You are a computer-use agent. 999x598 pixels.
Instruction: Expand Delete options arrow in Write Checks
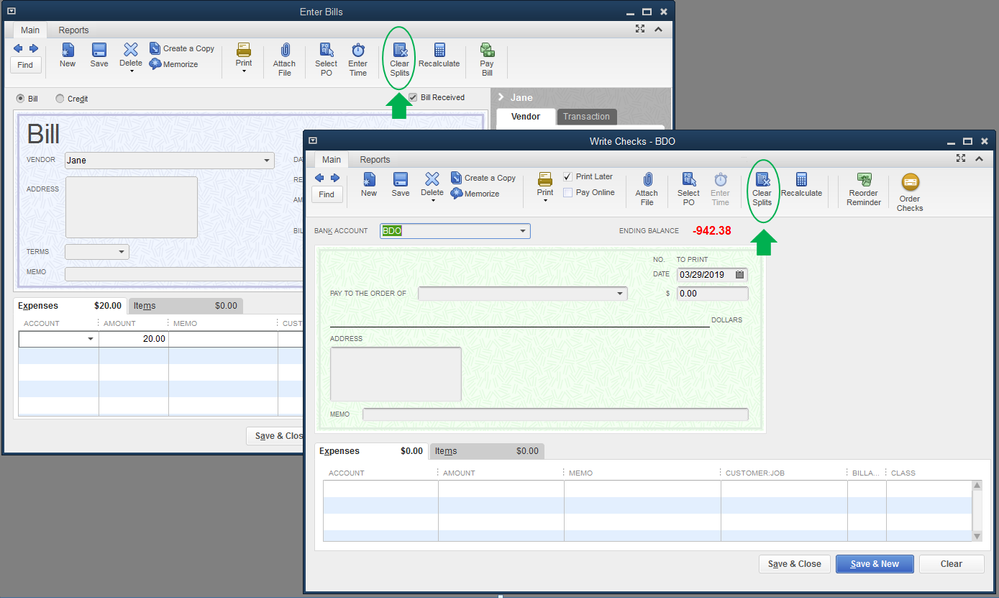433,201
